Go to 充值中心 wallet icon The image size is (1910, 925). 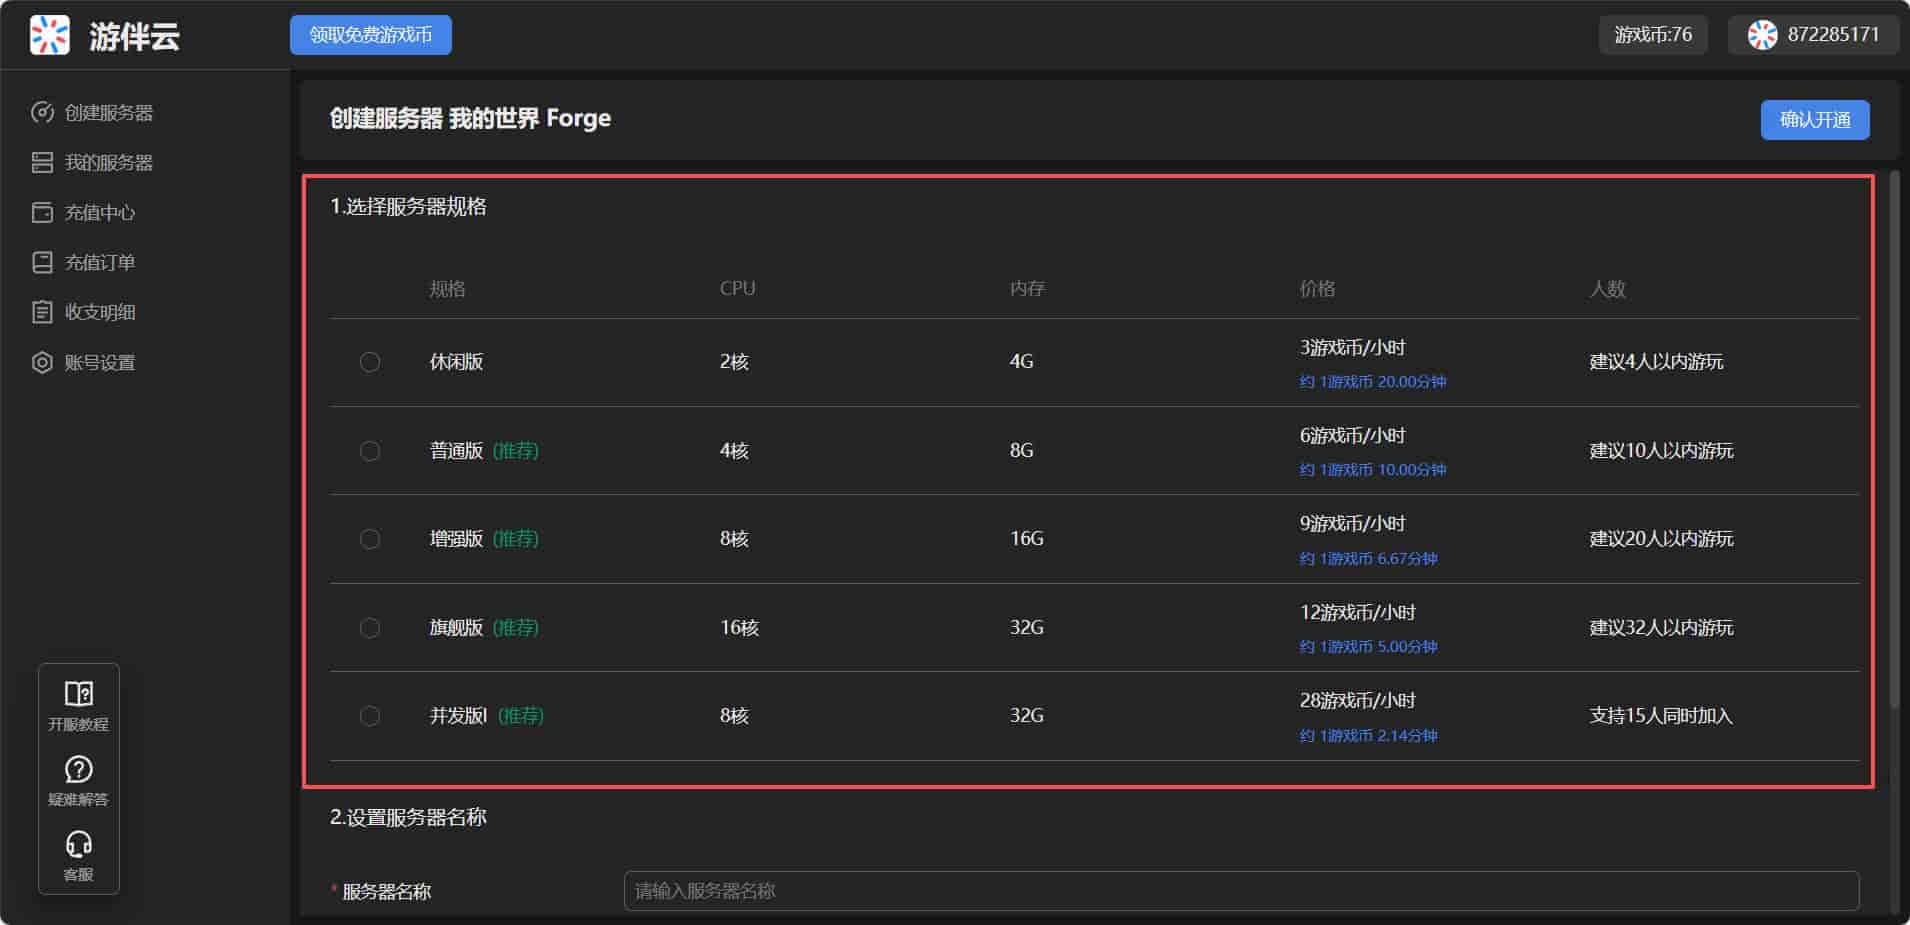coord(42,213)
